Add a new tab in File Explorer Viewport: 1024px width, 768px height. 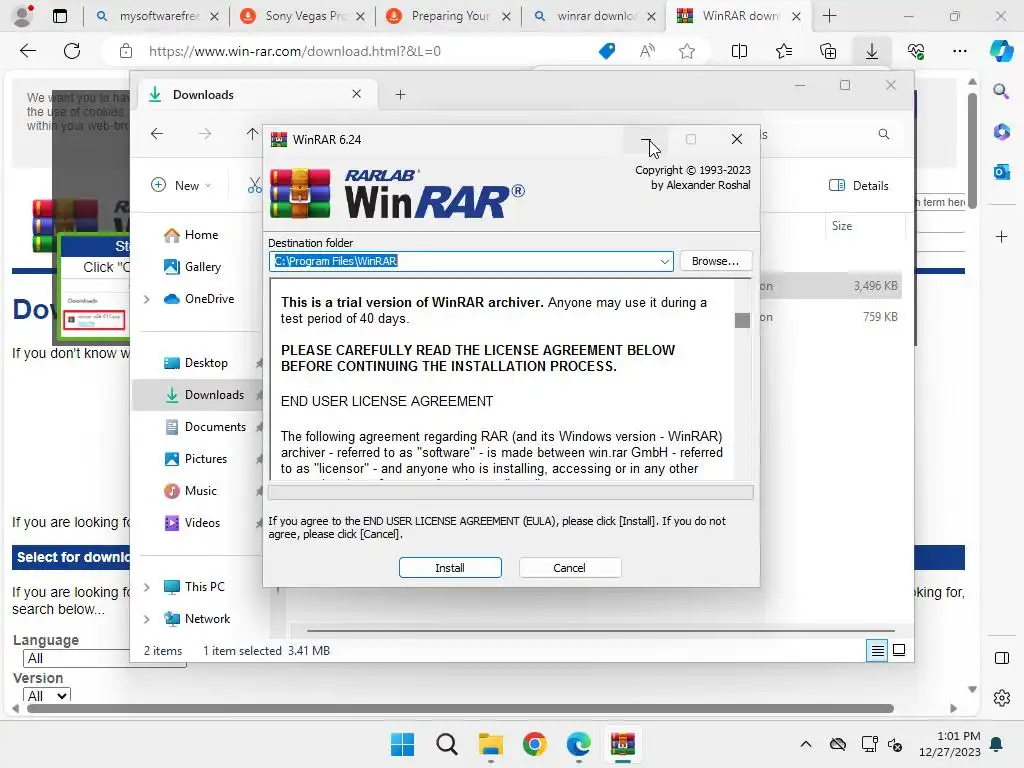point(400,95)
